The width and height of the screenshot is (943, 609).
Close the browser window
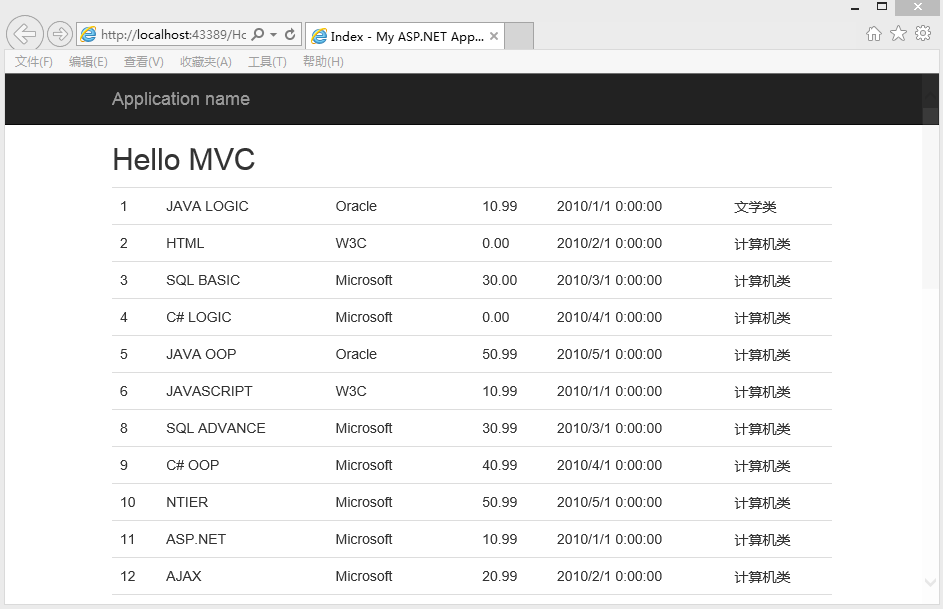pyautogui.click(x=918, y=7)
